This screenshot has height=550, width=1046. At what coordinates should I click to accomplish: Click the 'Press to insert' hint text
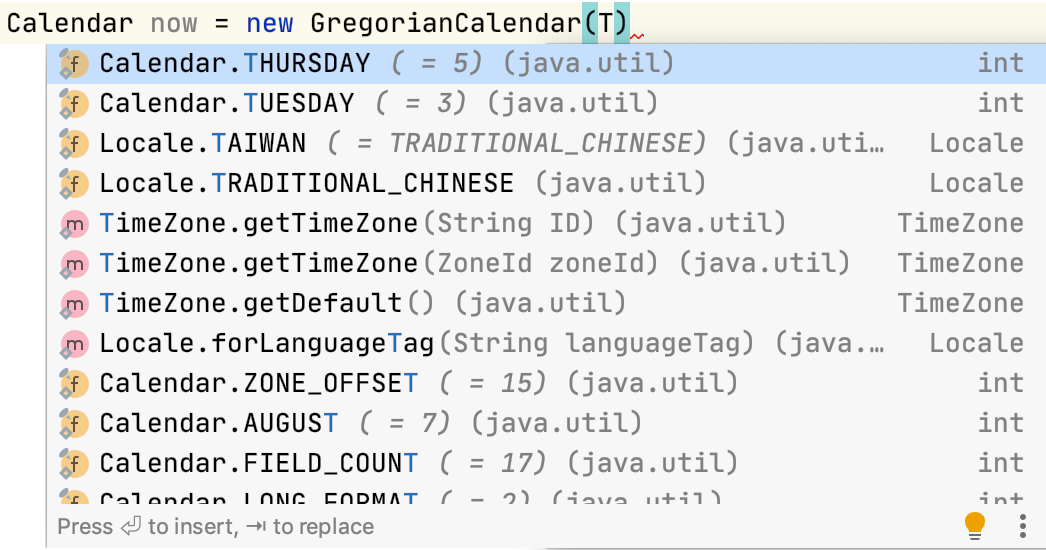[x=215, y=527]
